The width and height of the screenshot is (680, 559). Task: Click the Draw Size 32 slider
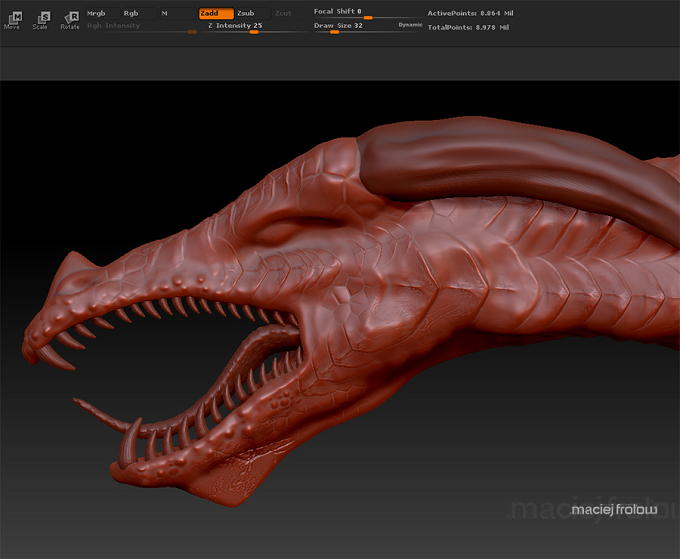(355, 27)
